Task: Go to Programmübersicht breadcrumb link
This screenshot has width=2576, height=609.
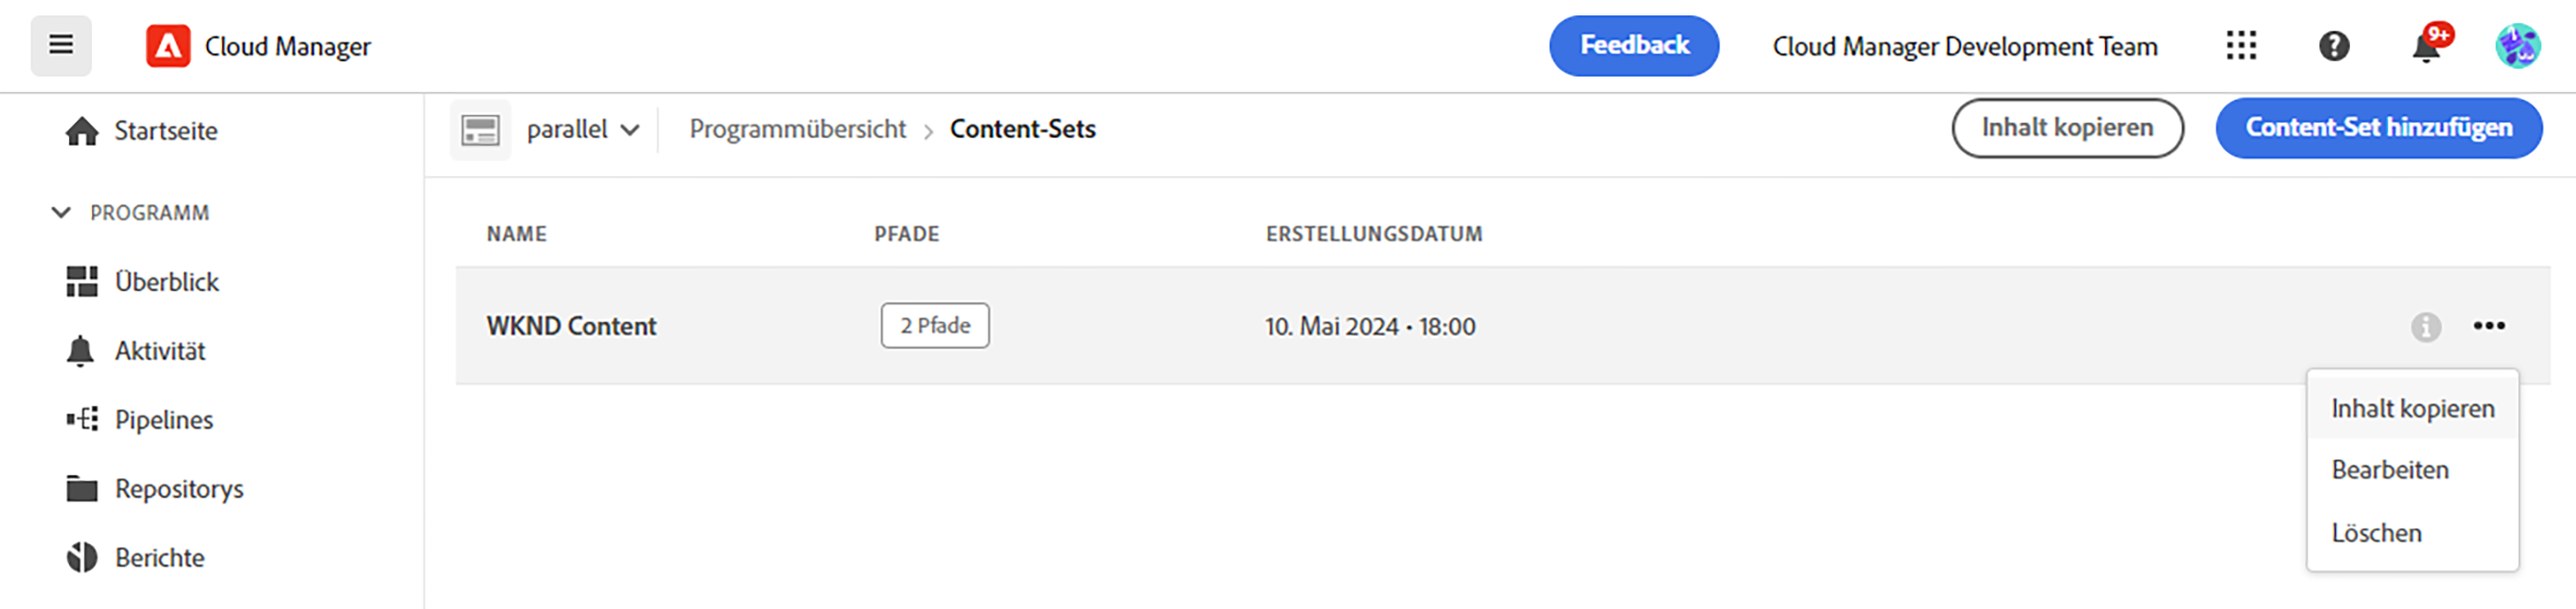Action: [797, 130]
